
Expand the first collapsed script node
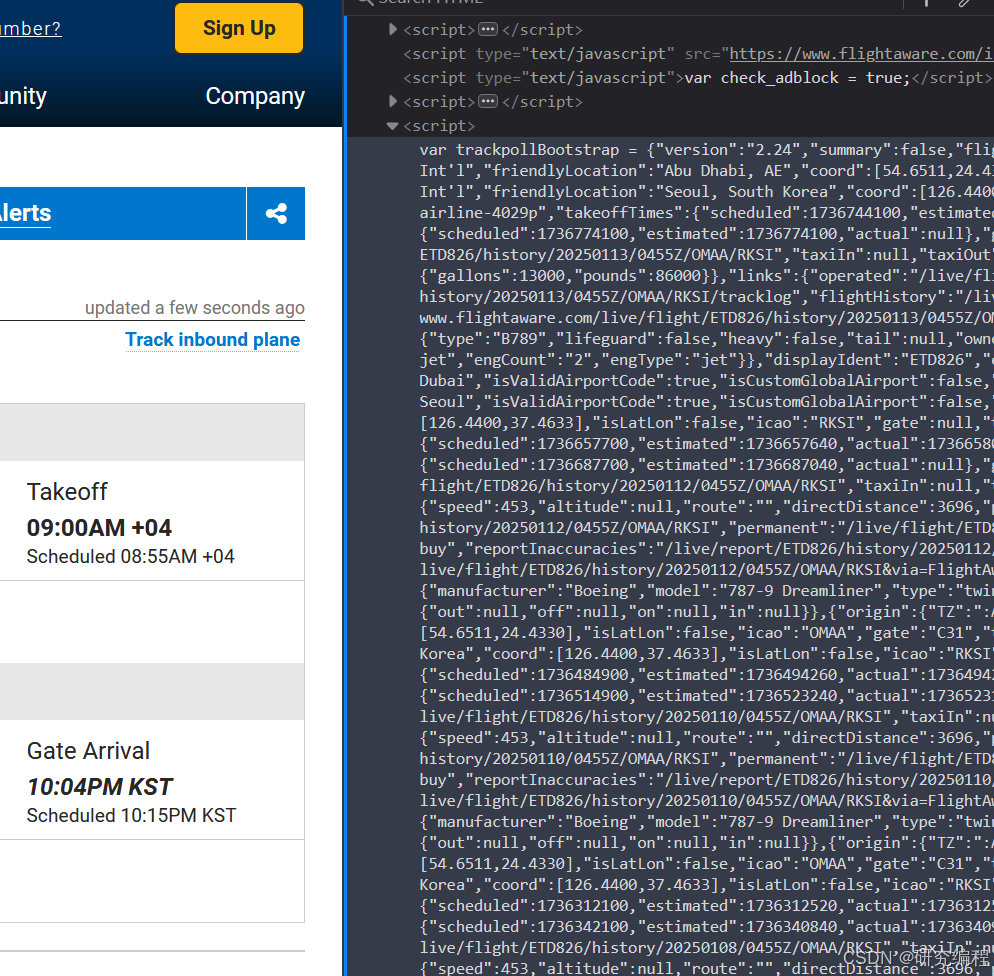pos(392,29)
